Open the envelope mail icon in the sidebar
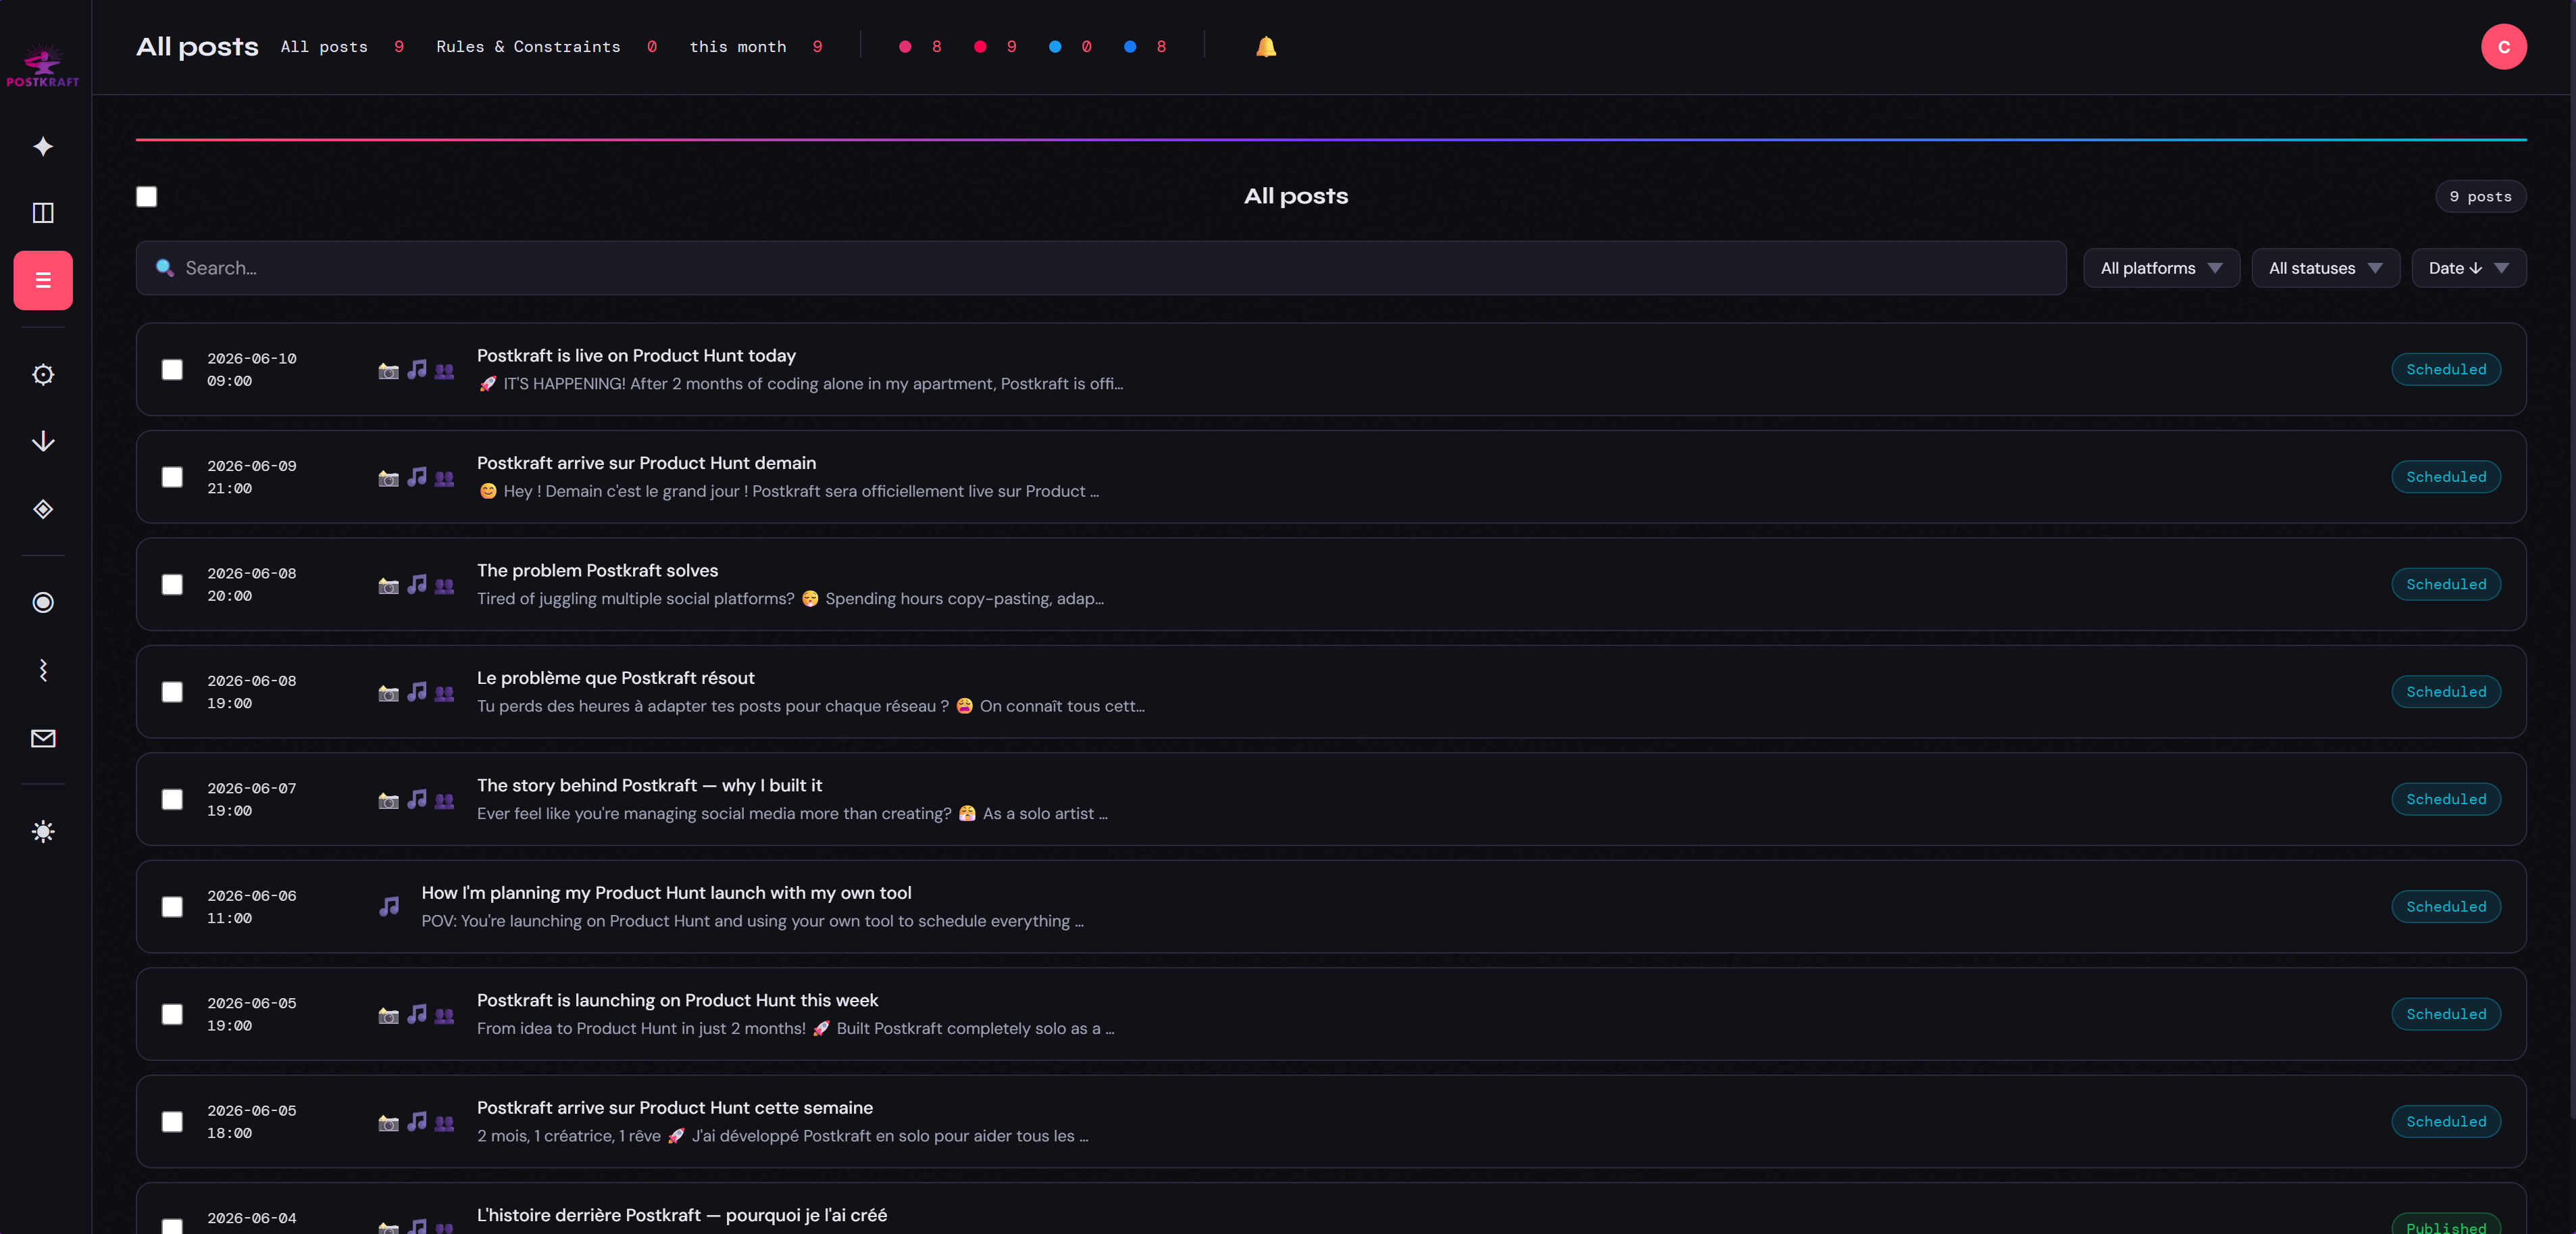Viewport: 2576px width, 1234px height. (43, 738)
